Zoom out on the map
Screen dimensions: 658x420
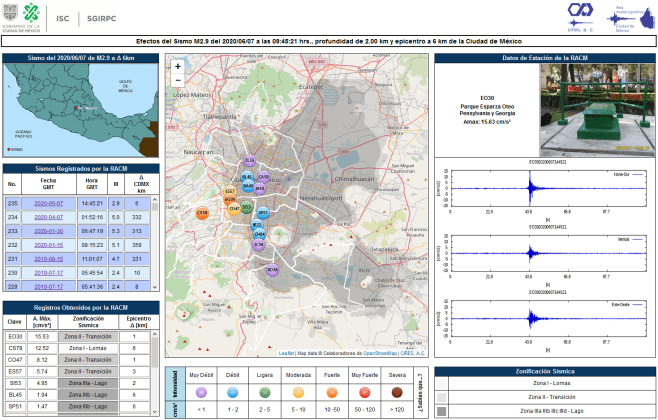coord(178,81)
